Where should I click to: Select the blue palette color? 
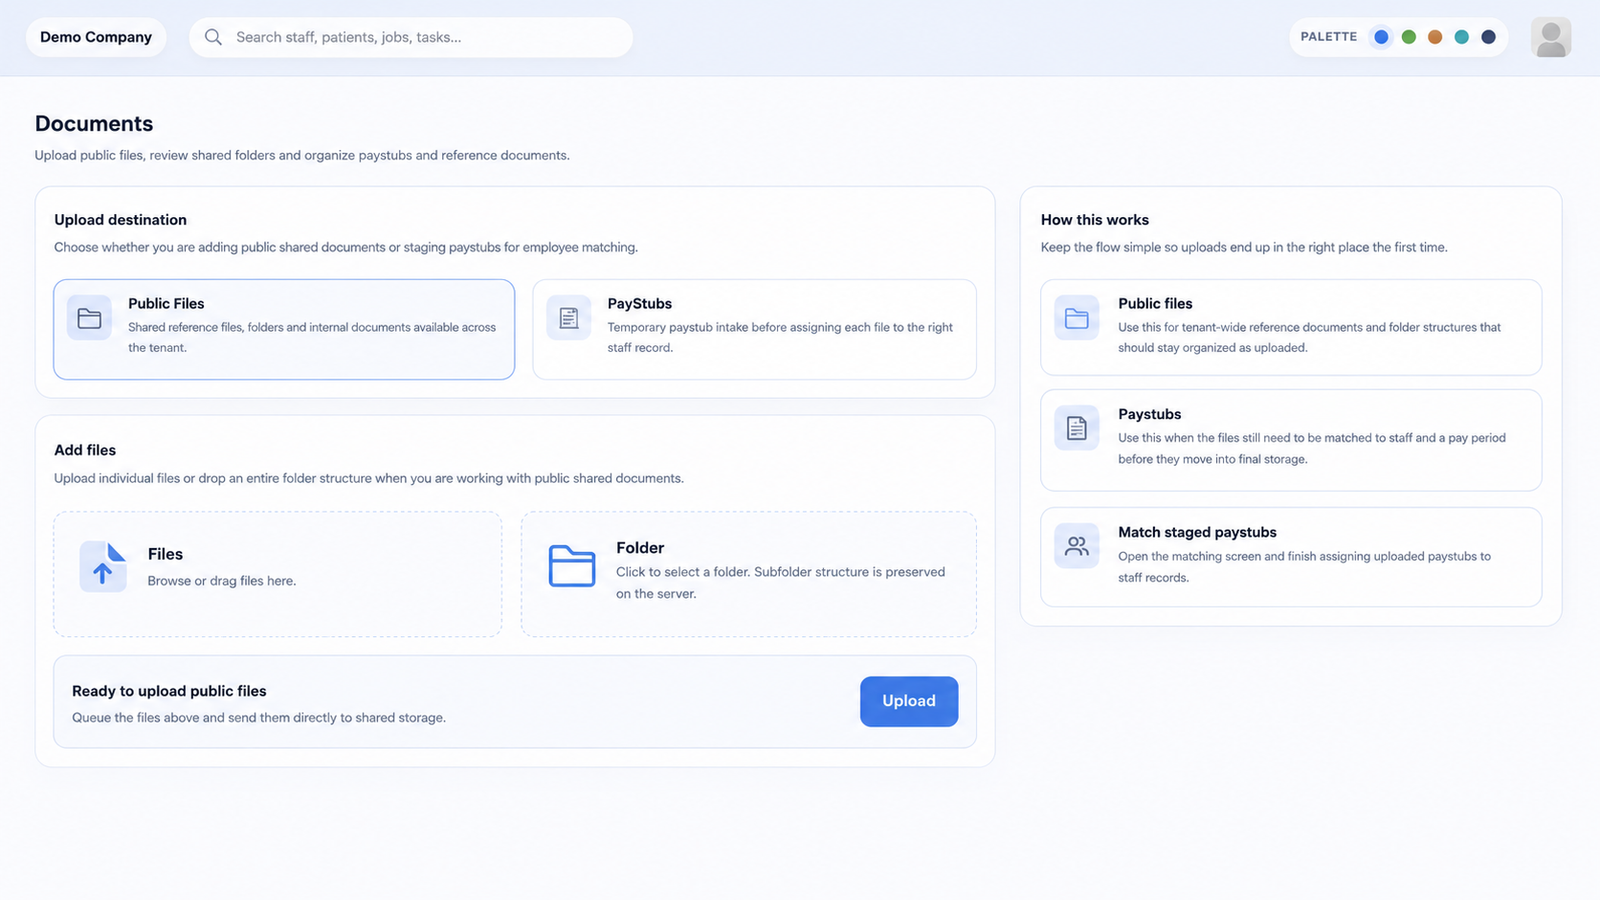point(1381,37)
